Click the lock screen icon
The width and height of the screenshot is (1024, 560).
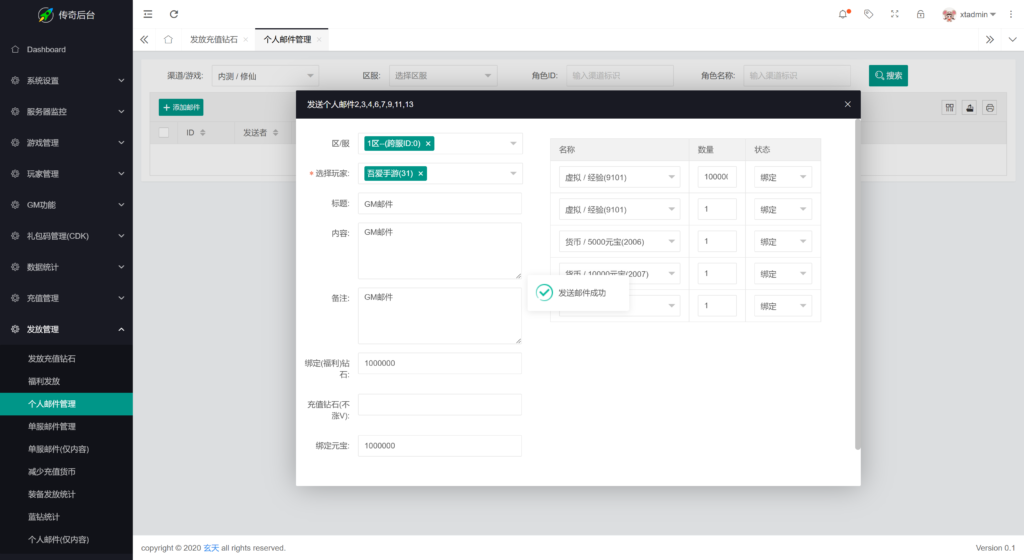click(x=920, y=14)
